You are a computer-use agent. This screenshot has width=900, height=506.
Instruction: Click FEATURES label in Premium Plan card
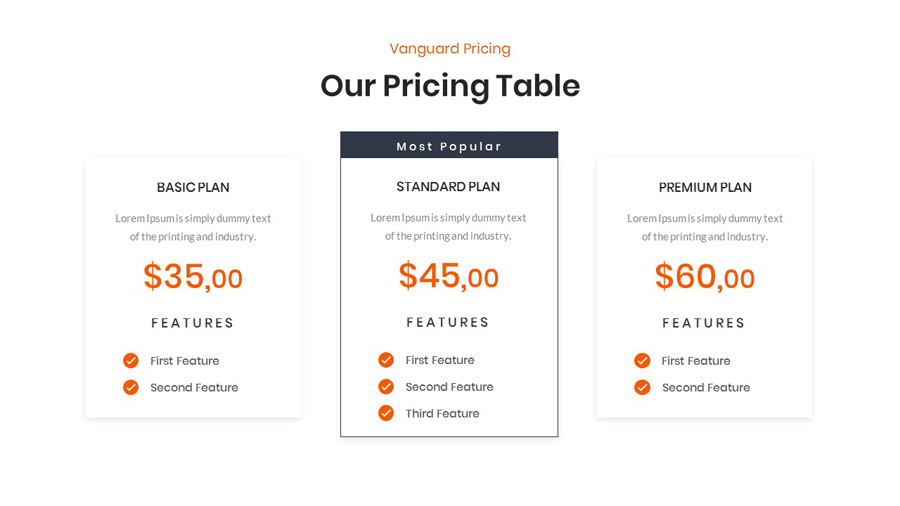(705, 323)
